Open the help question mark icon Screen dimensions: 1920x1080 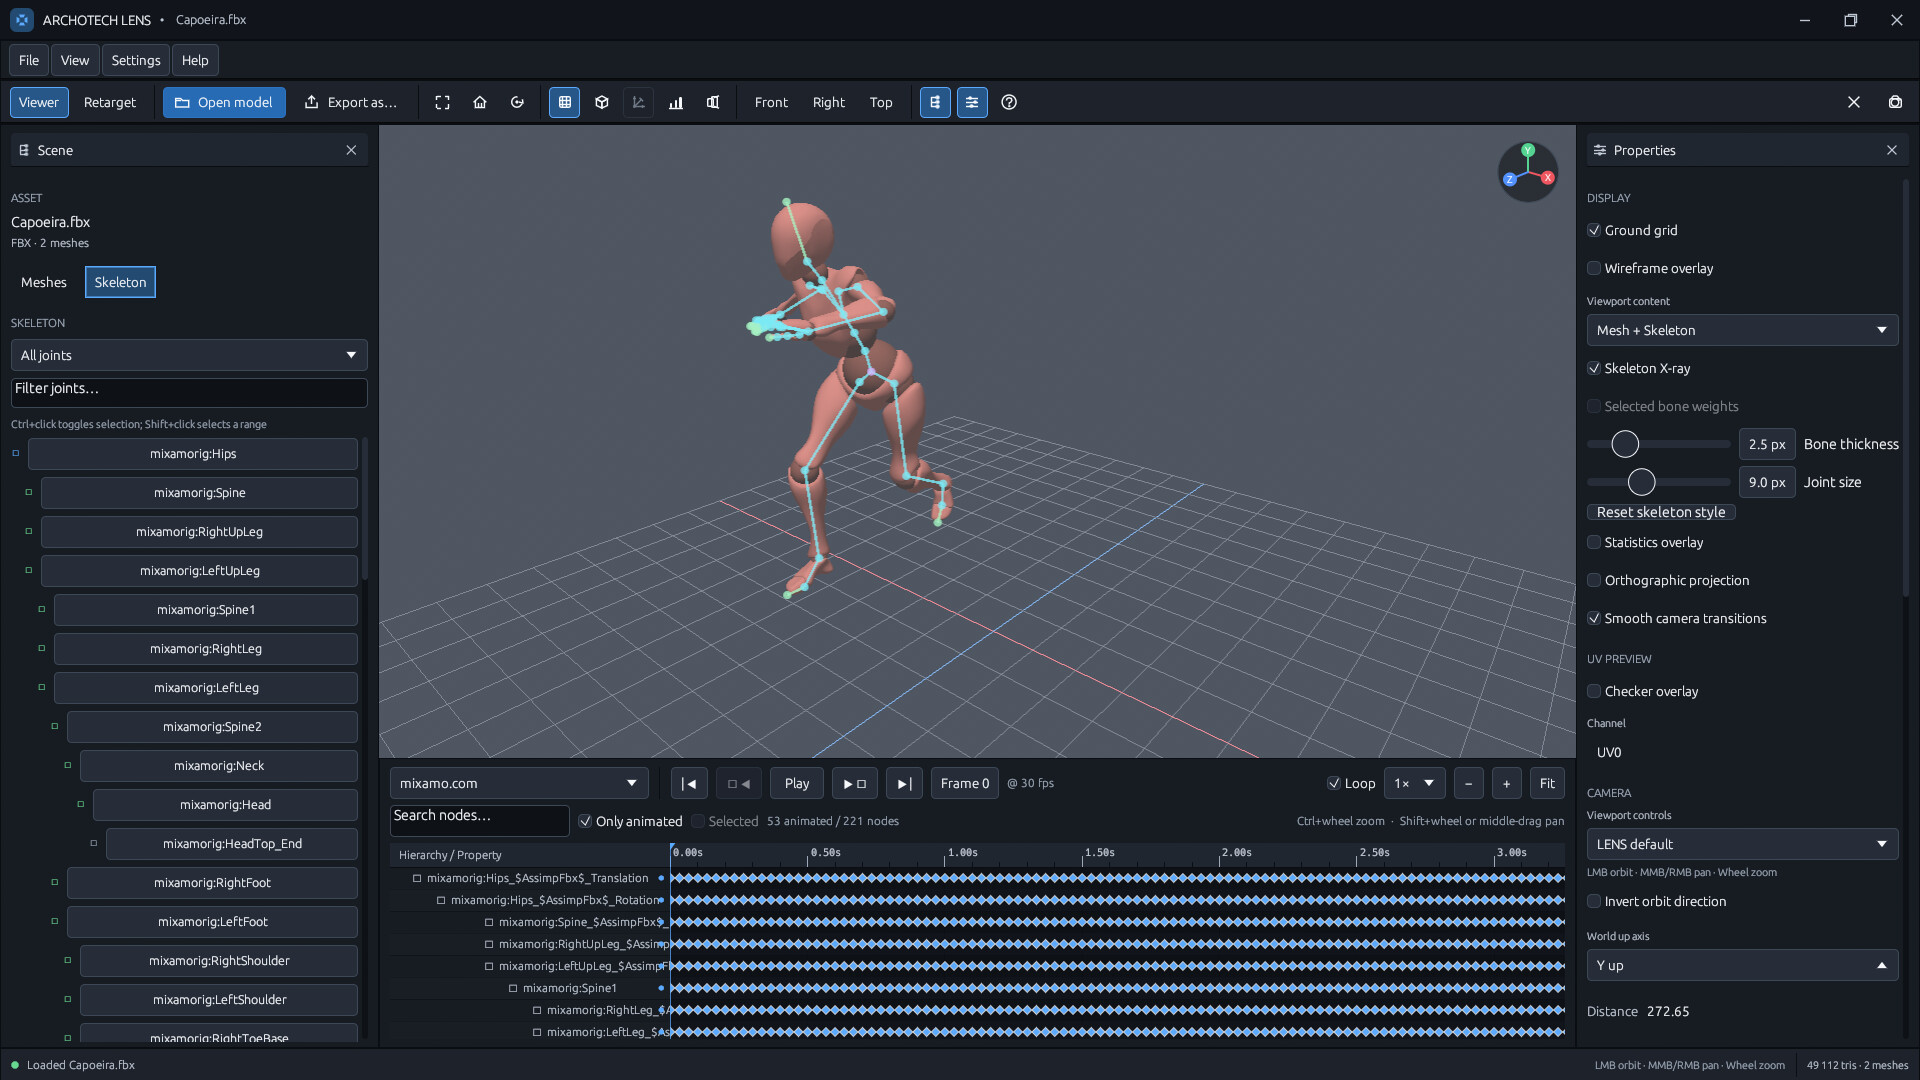[x=1009, y=102]
